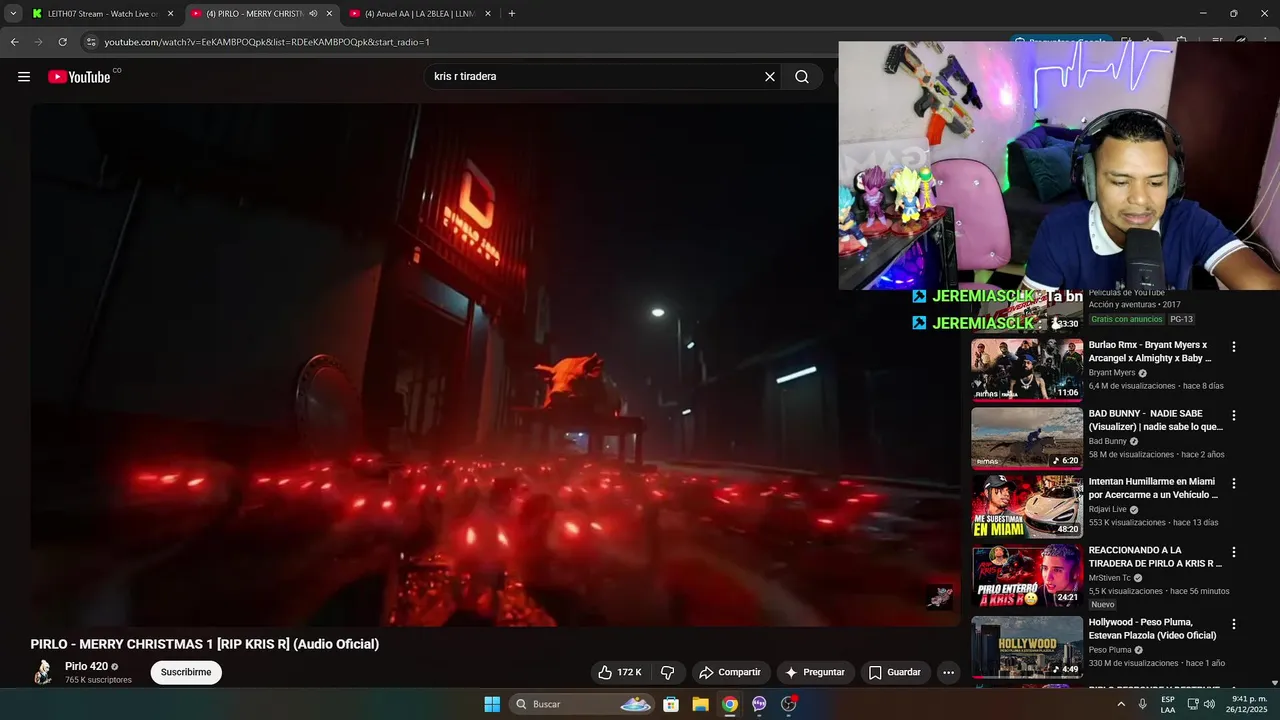
Task: Open the clock showing 9:41 p. m.
Action: (x=1248, y=704)
